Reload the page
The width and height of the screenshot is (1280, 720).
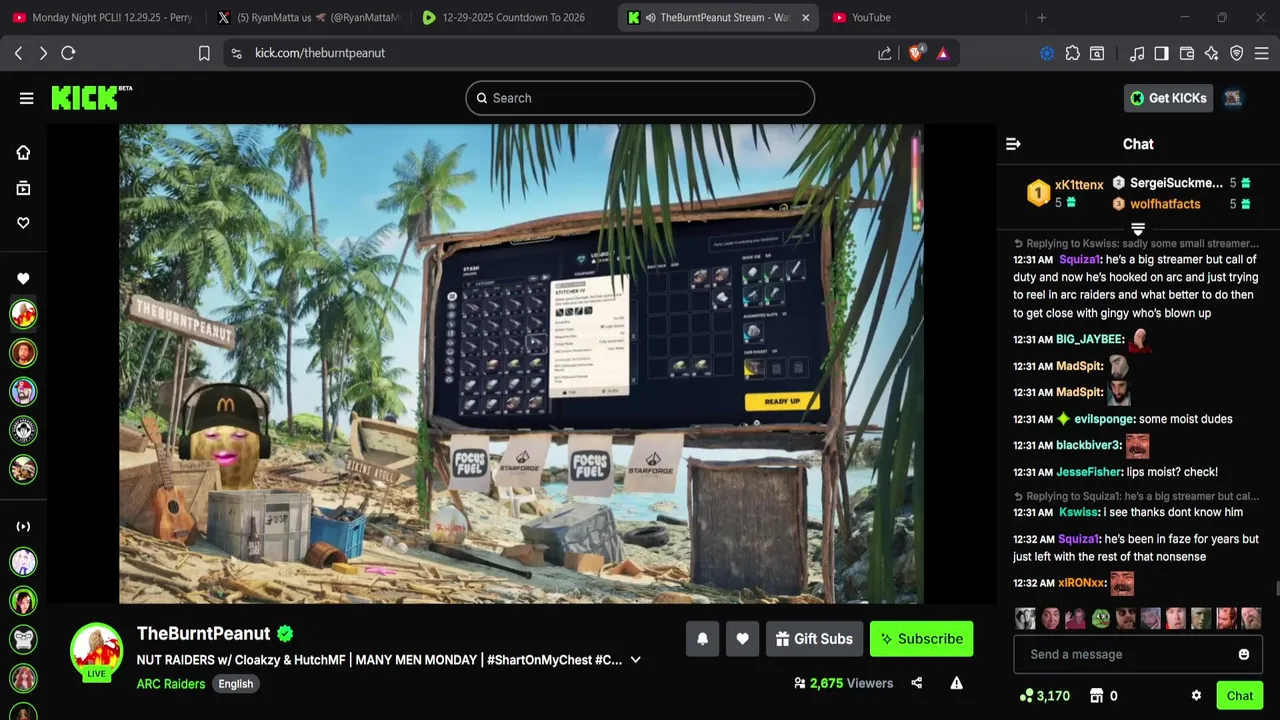pyautogui.click(x=68, y=53)
